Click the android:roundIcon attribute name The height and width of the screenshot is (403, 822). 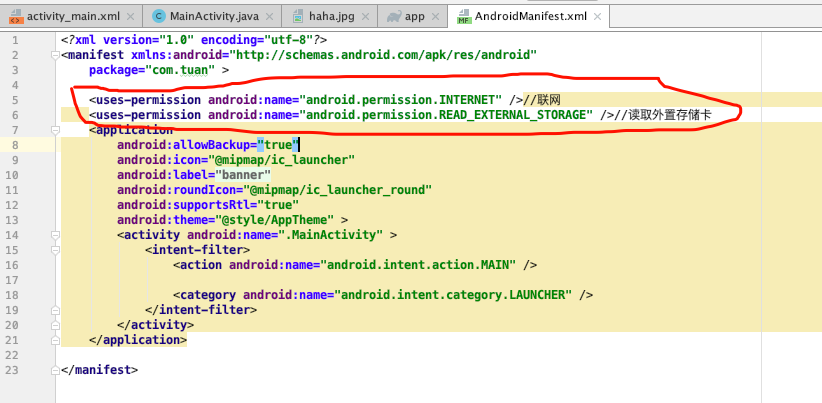(177, 190)
